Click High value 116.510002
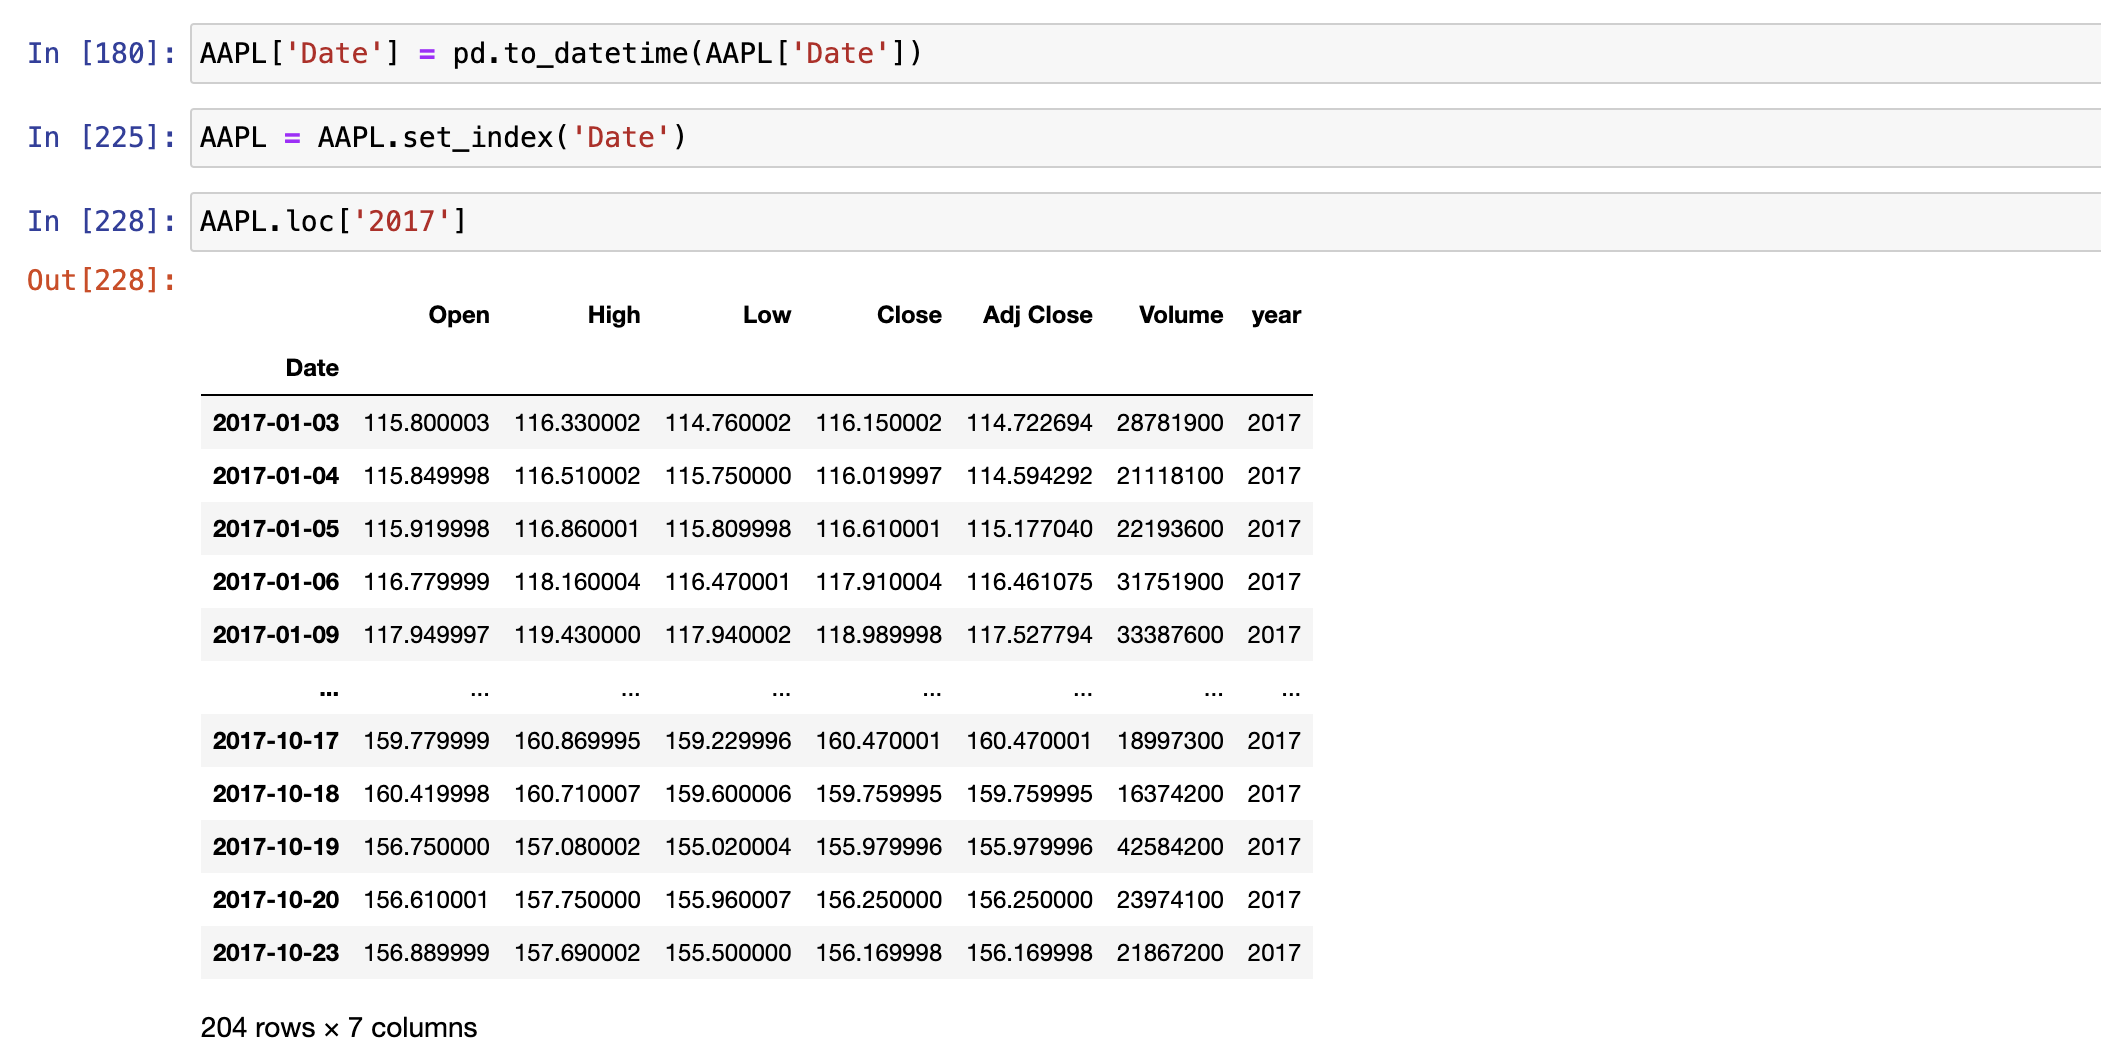The height and width of the screenshot is (1058, 2101). [577, 476]
